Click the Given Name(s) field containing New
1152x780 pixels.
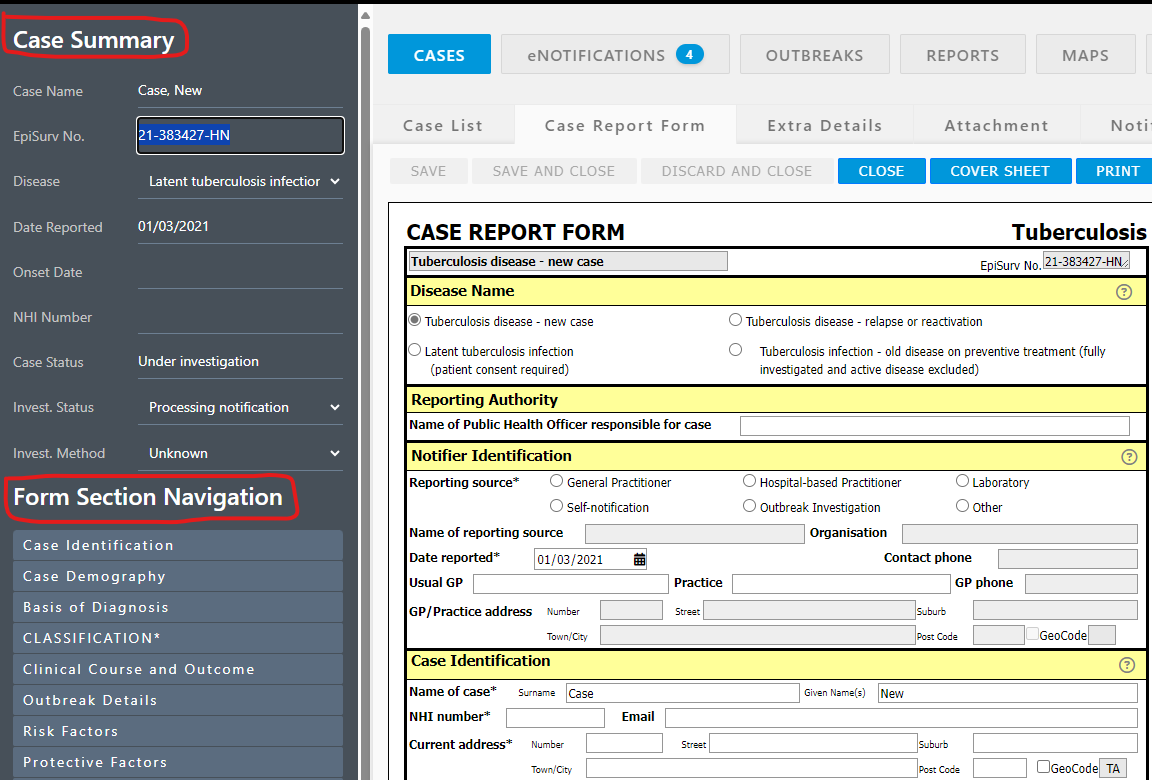coord(1007,693)
